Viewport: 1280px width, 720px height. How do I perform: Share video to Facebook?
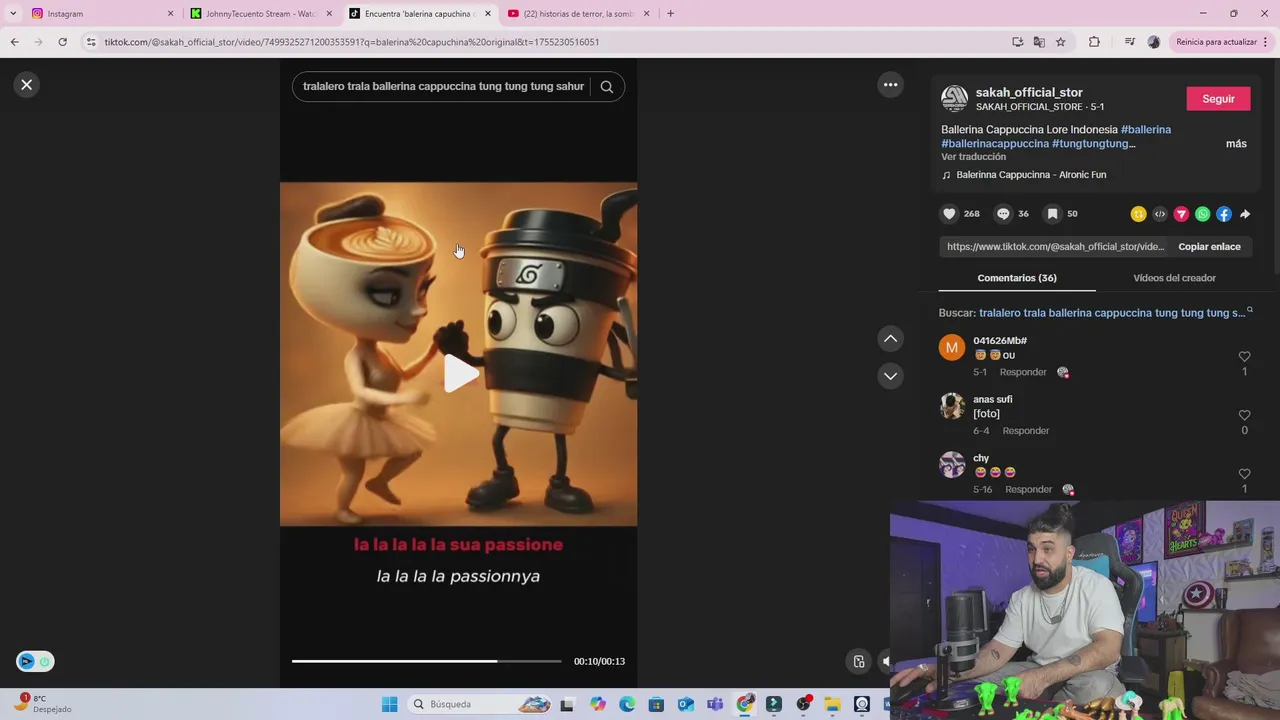click(1224, 214)
